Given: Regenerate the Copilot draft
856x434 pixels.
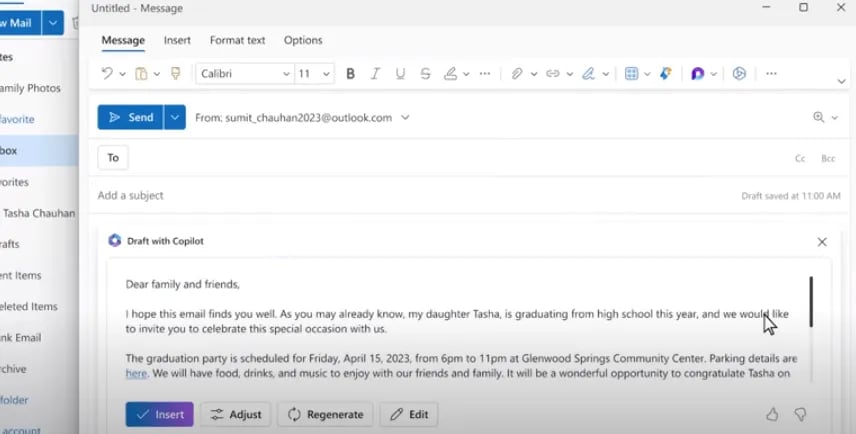Looking at the screenshot, I should 325,414.
